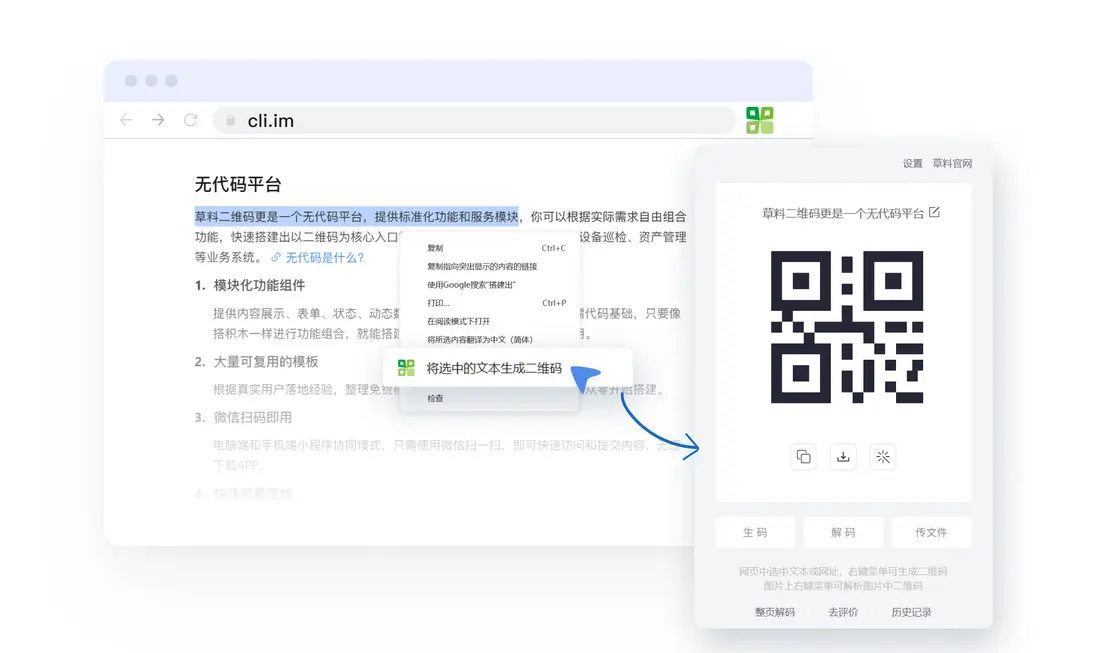Choose 复制 in the context menu

pos(489,248)
